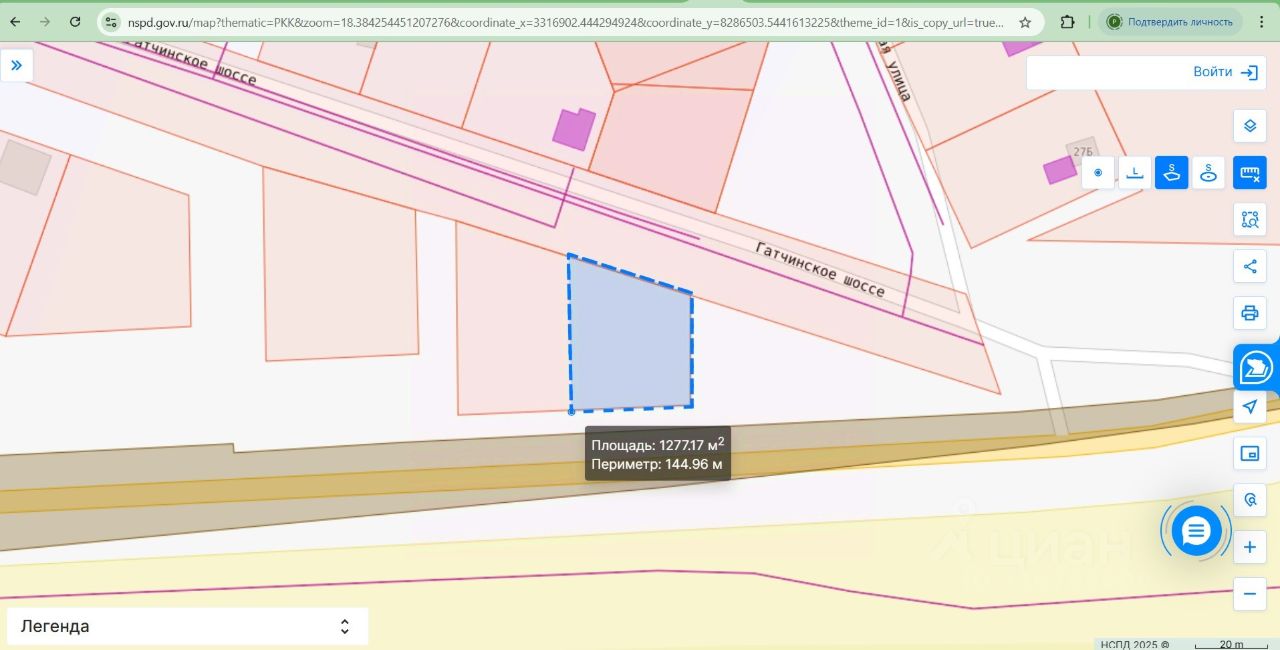Image resolution: width=1280 pixels, height=650 pixels.
Task: Toggle the polygon area measurement tool
Action: point(1172,173)
